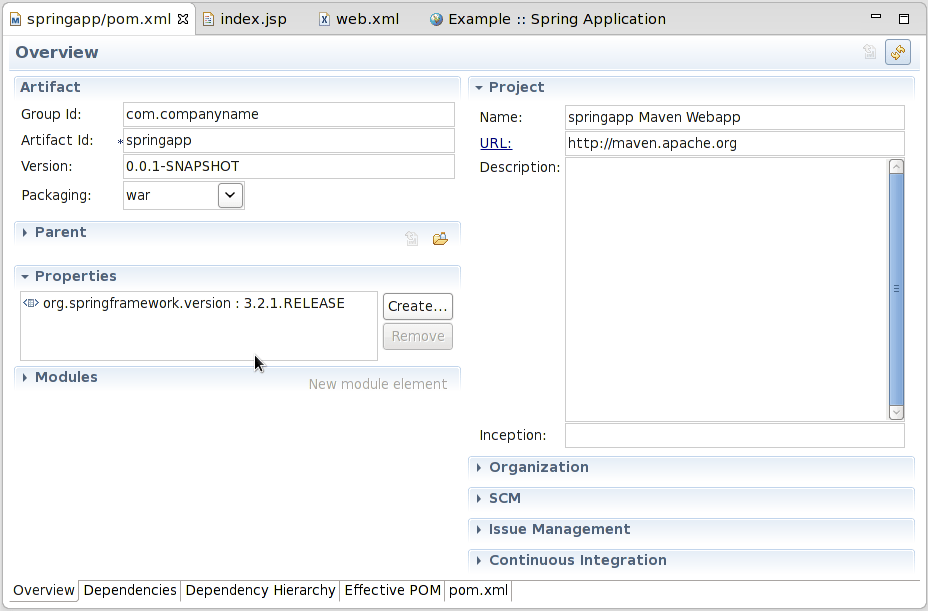This screenshot has height=611, width=928.
Task: Expand the Modules section
Action: (x=24, y=377)
